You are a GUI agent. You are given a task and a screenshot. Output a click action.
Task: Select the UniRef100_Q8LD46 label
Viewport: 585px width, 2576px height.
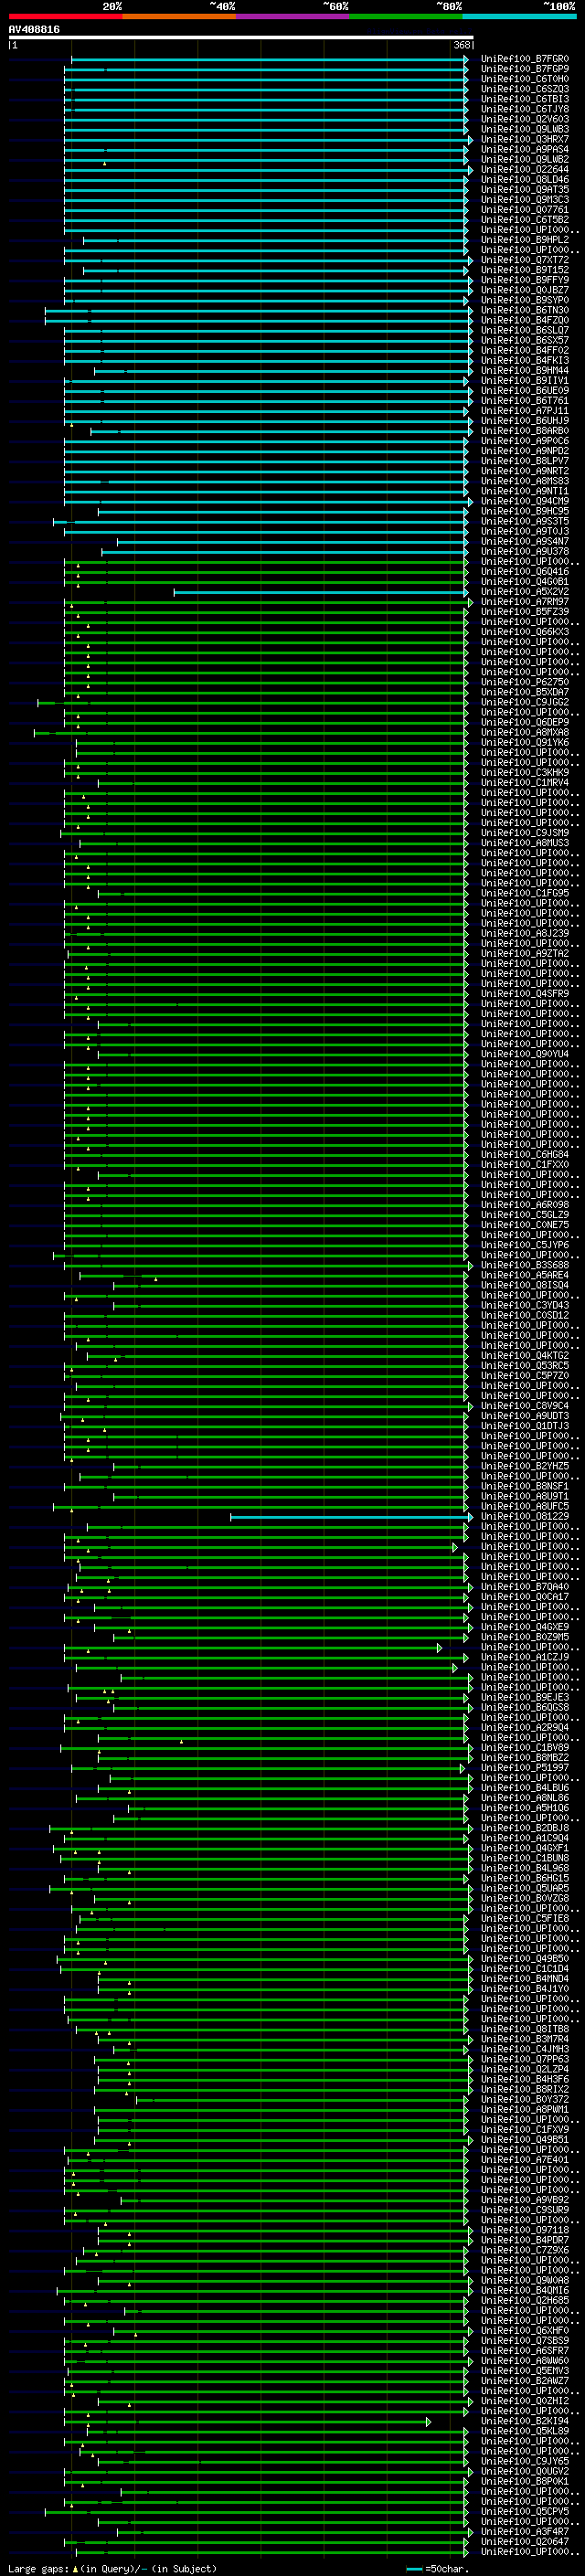coord(525,179)
